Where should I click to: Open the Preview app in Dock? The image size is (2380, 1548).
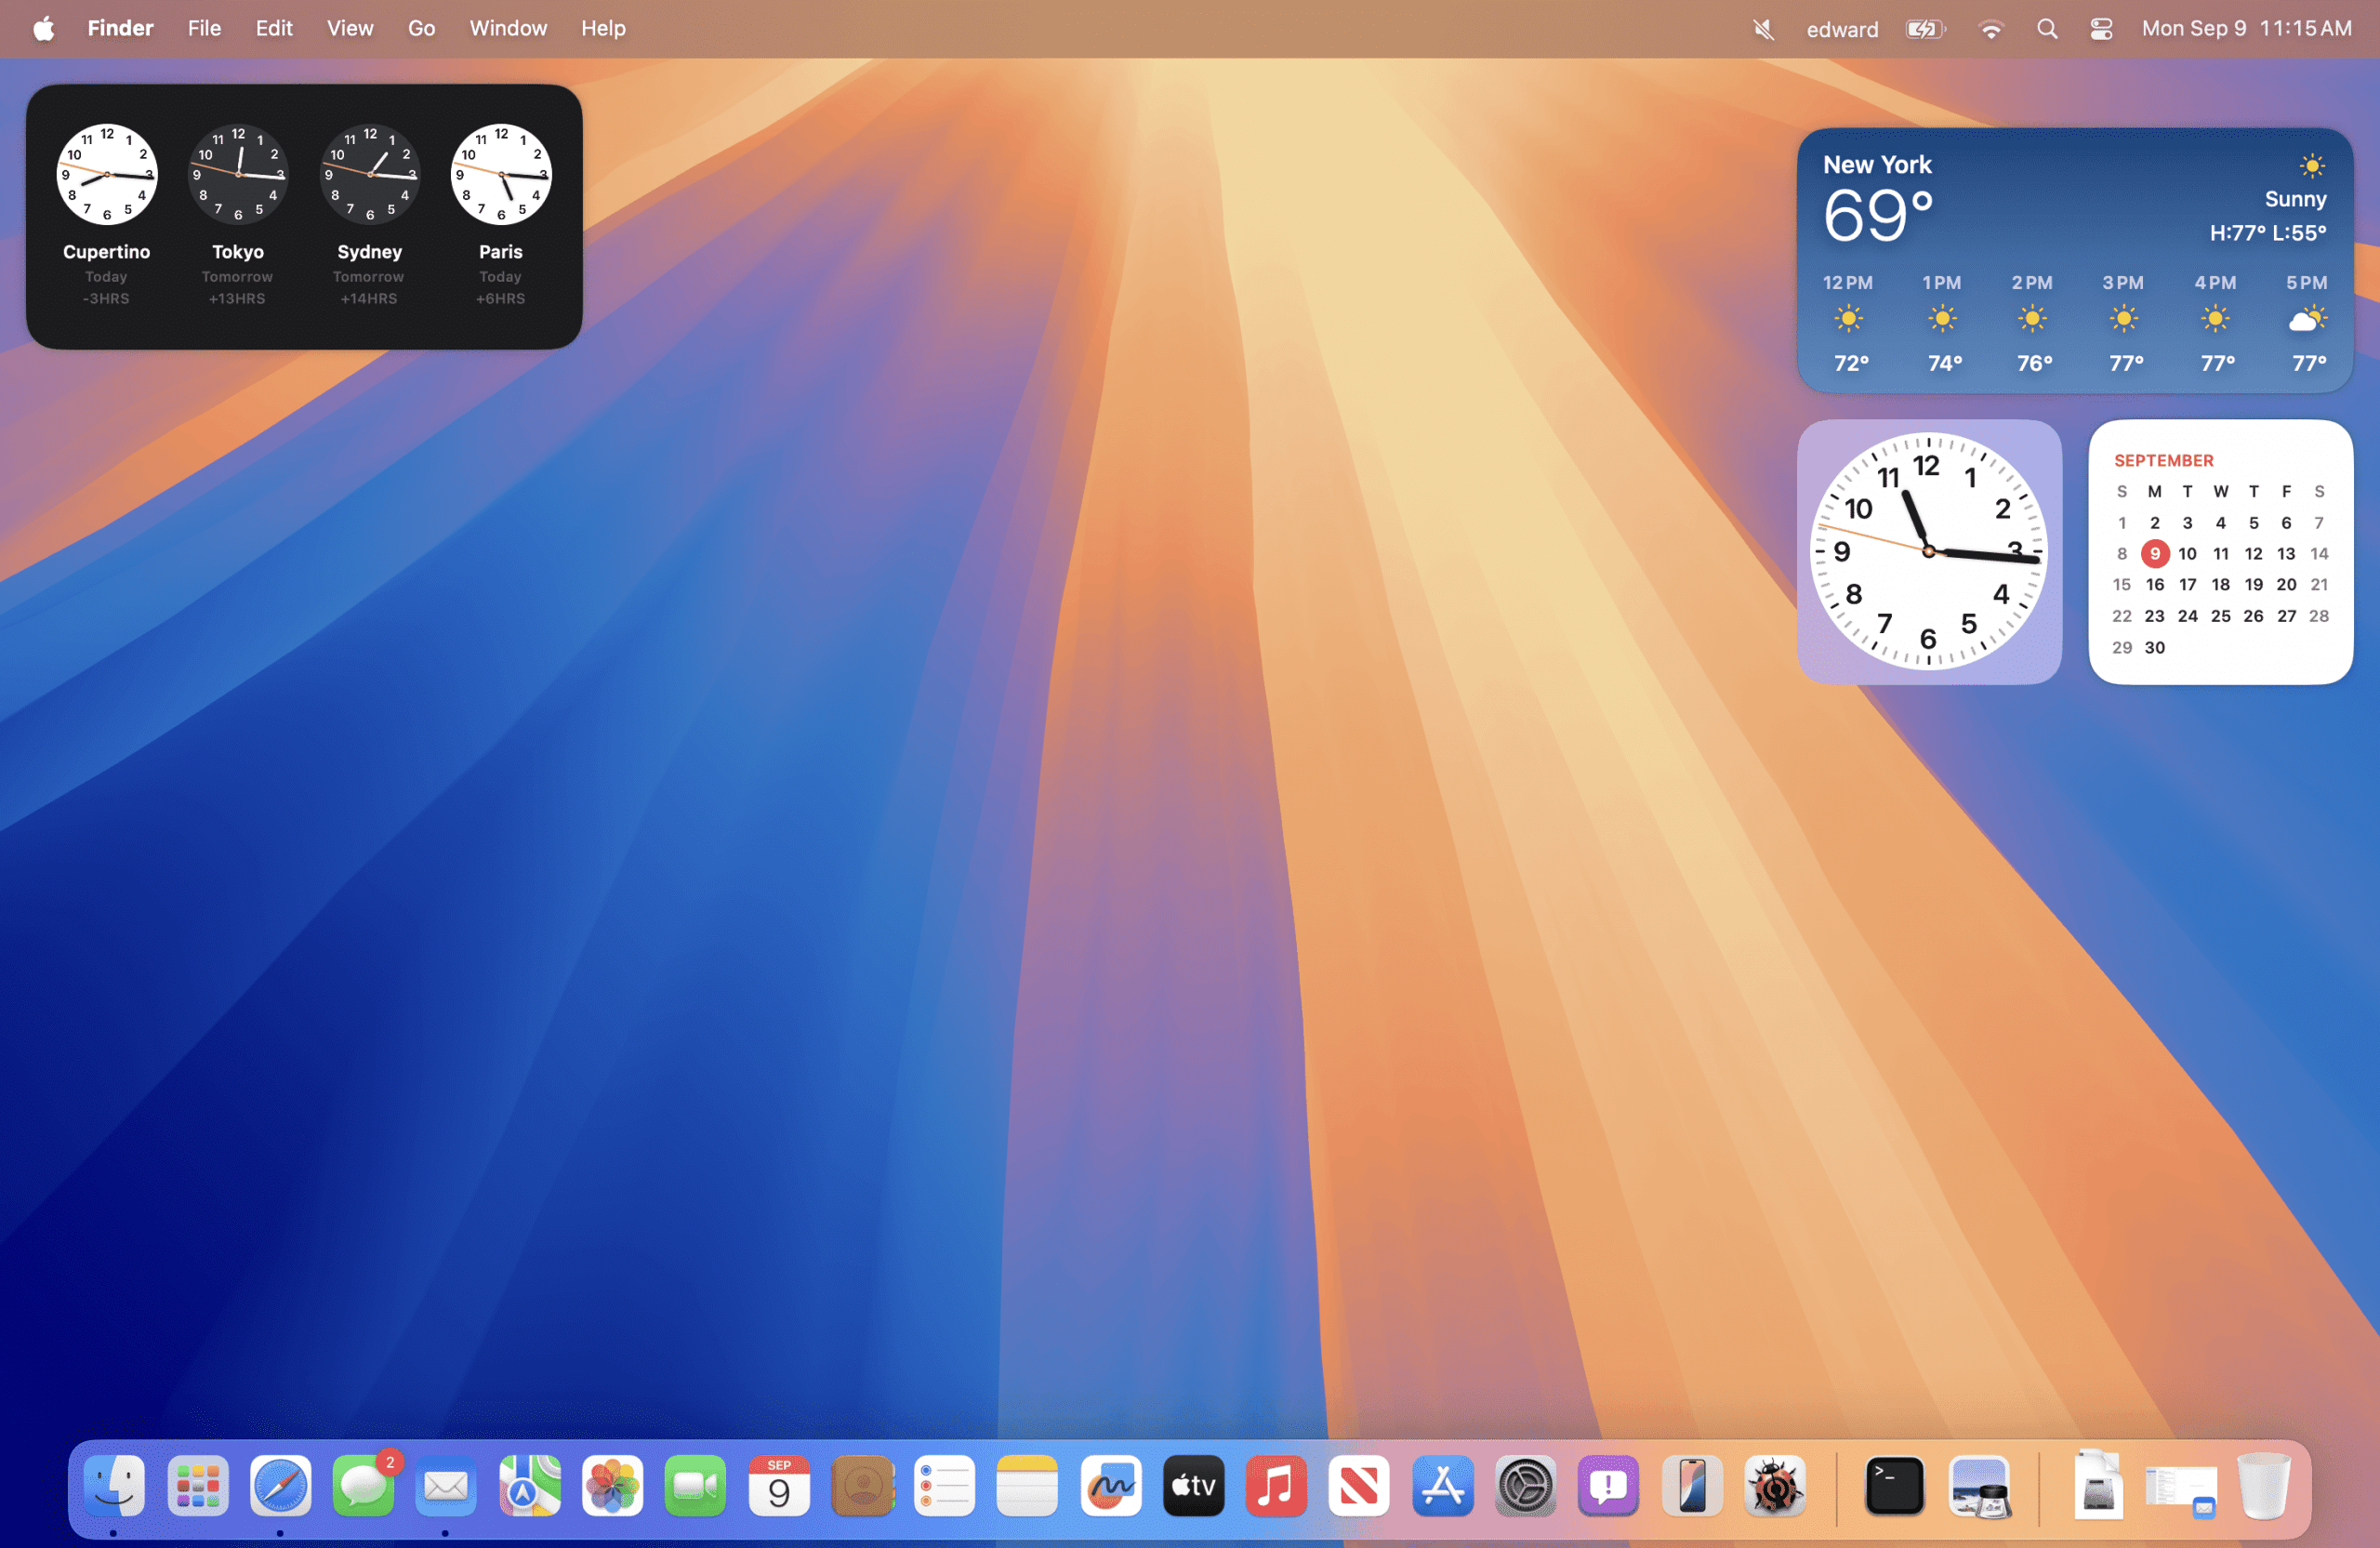pyautogui.click(x=1979, y=1485)
